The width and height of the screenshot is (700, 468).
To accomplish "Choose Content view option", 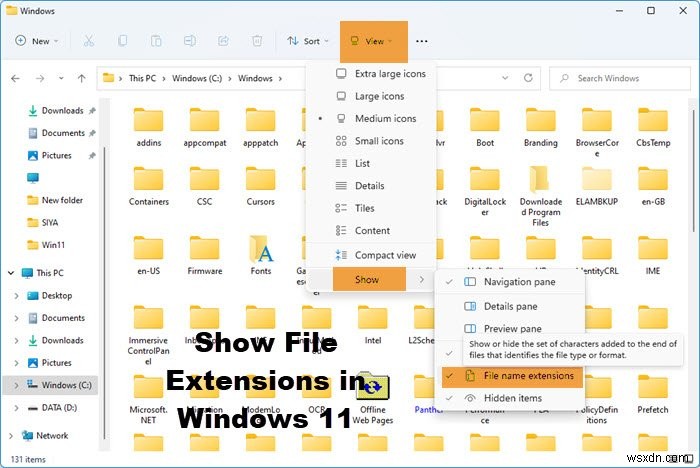I will pyautogui.click(x=371, y=230).
